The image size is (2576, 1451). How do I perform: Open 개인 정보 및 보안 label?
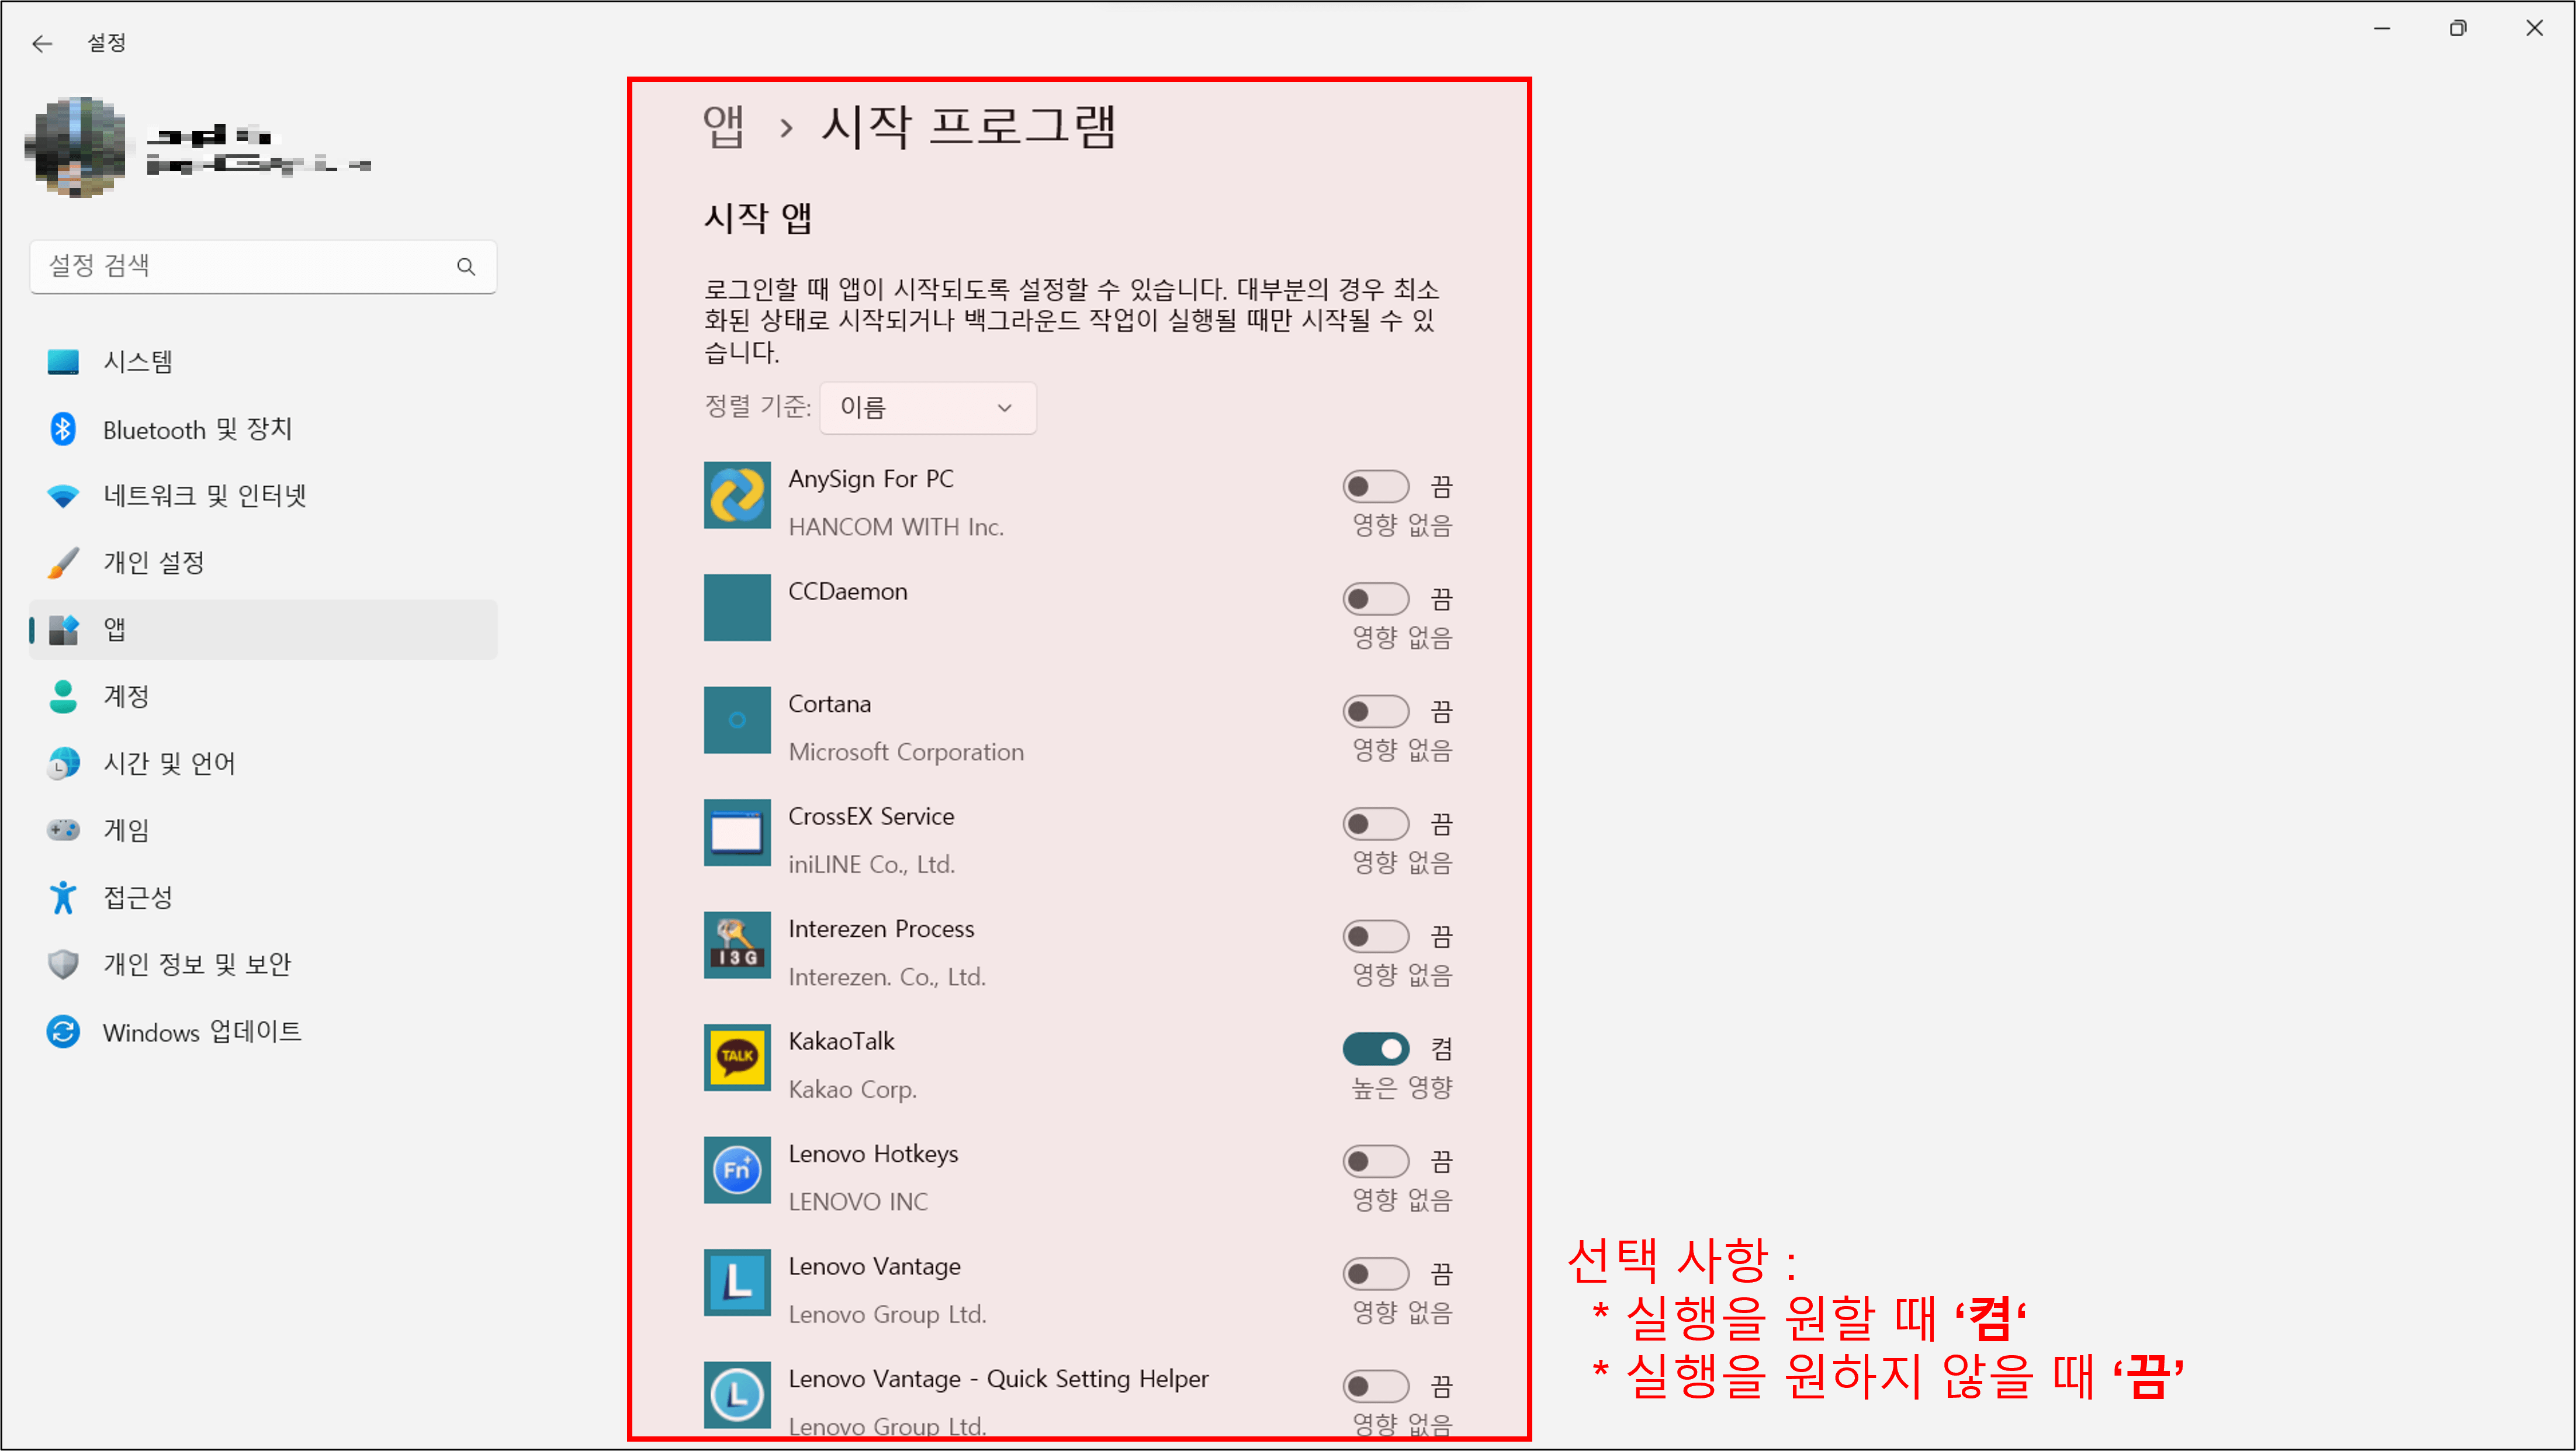[197, 964]
